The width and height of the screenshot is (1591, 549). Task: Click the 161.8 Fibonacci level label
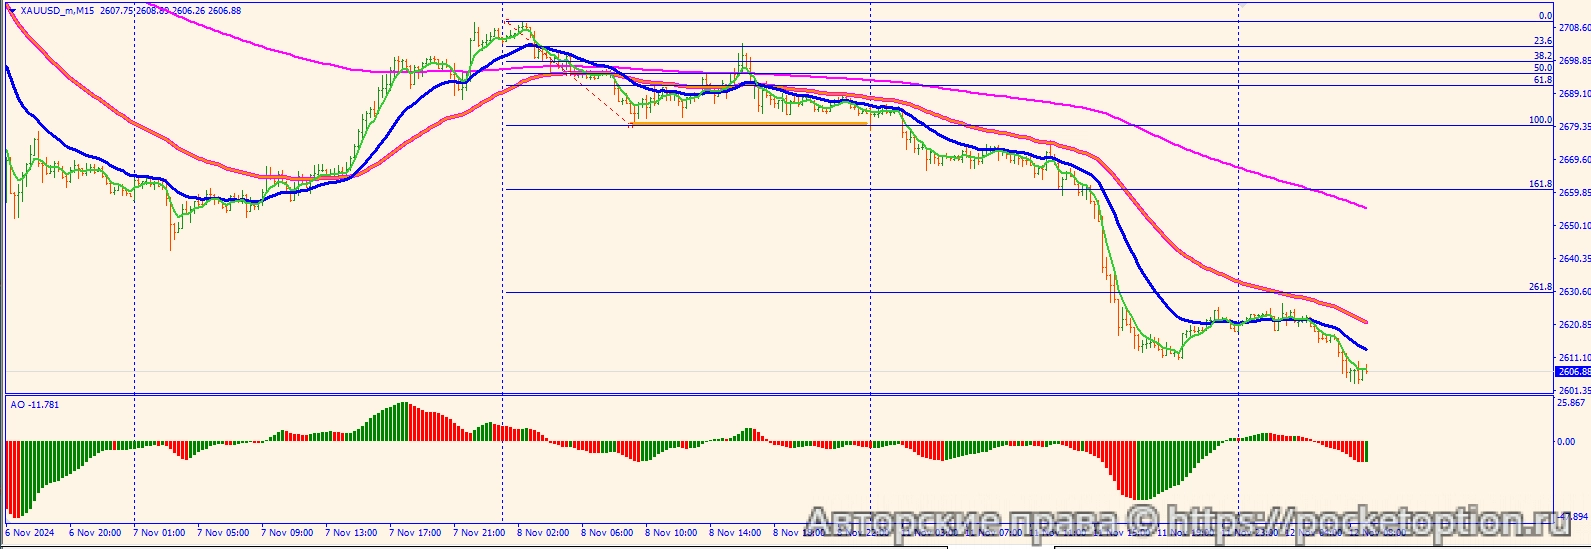pos(1540,184)
